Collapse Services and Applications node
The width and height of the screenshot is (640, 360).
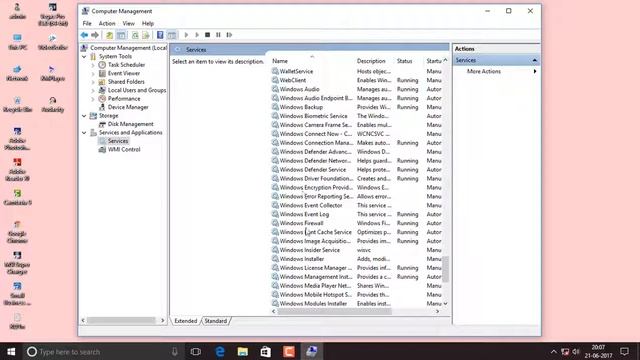(84, 133)
